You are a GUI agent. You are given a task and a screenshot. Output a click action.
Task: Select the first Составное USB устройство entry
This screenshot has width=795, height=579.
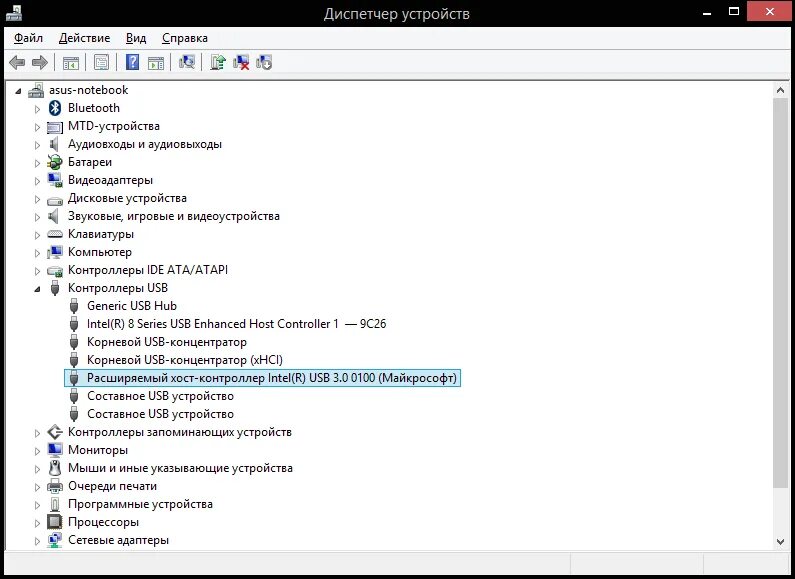tap(160, 396)
